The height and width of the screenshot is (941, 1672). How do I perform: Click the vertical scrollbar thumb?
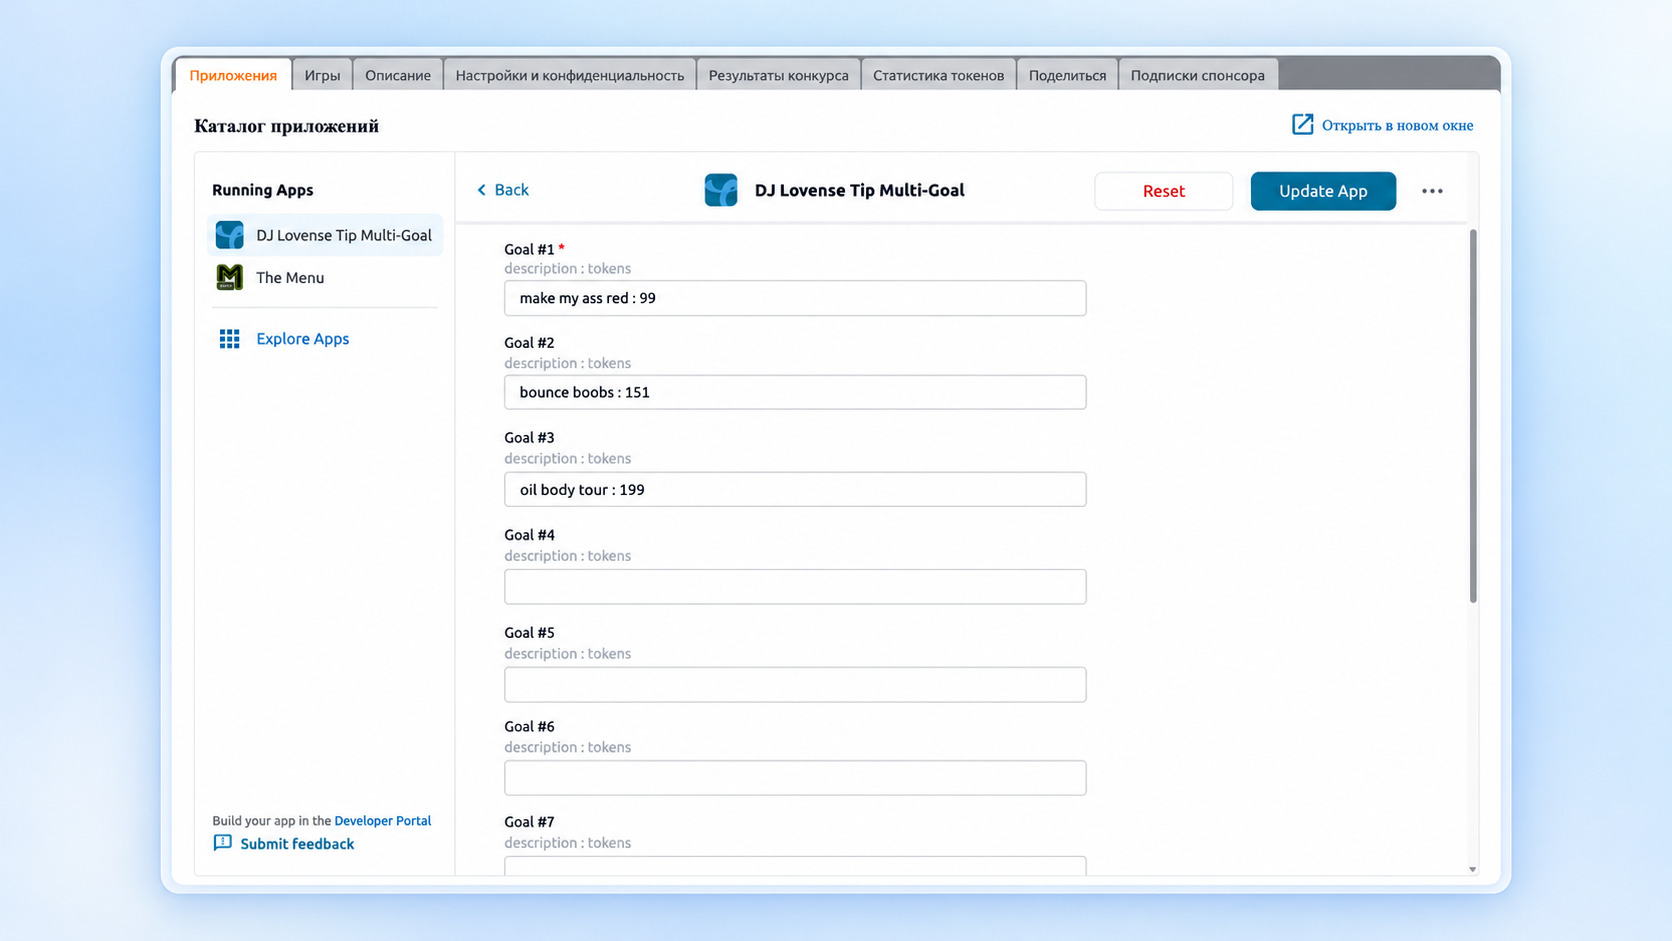(1473, 416)
